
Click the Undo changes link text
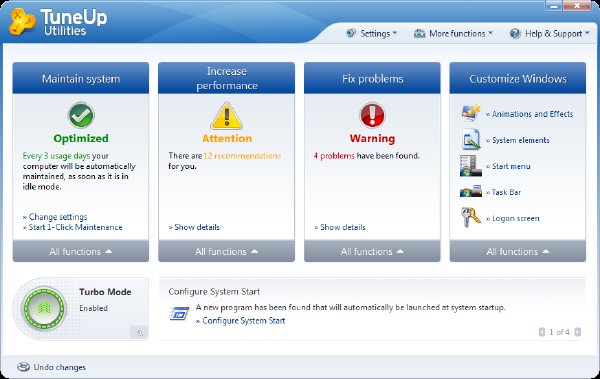tap(60, 367)
